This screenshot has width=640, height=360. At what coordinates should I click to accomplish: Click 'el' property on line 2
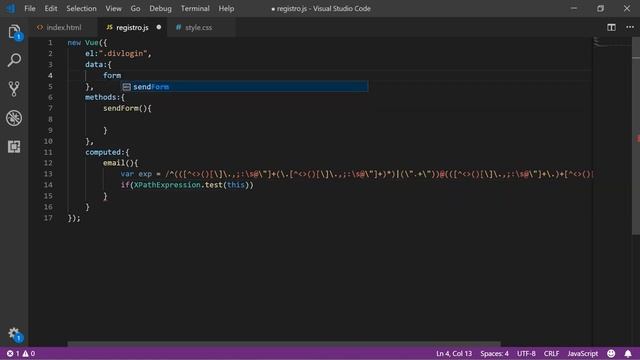coord(89,53)
